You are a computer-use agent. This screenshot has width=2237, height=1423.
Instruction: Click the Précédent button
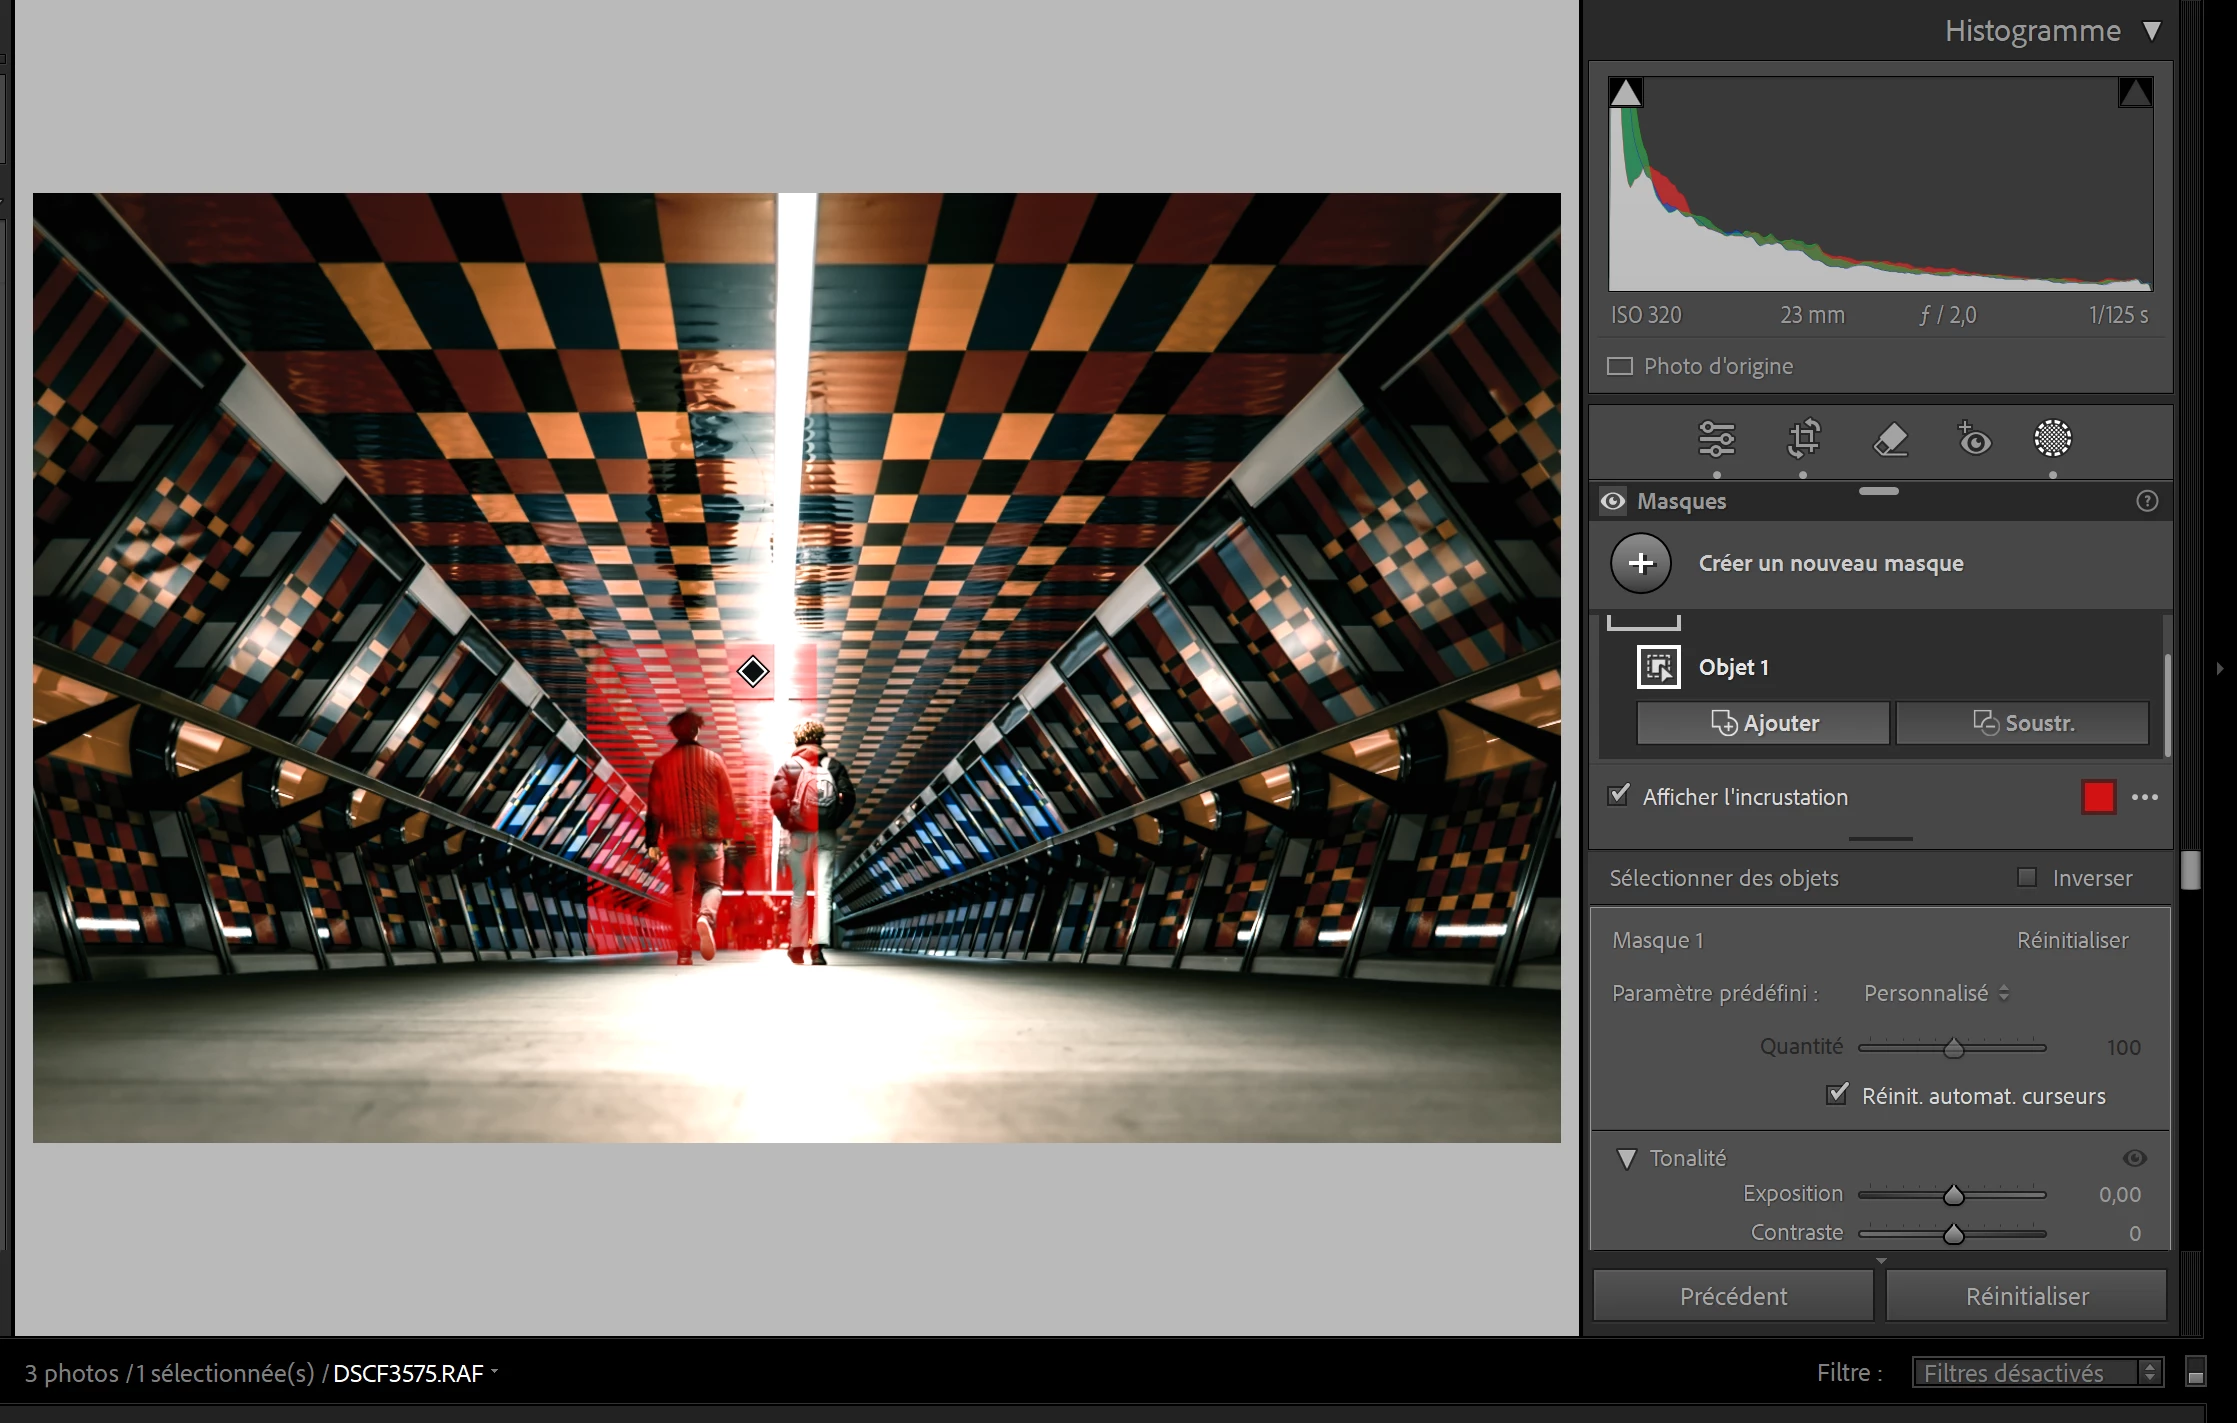pyautogui.click(x=1732, y=1296)
